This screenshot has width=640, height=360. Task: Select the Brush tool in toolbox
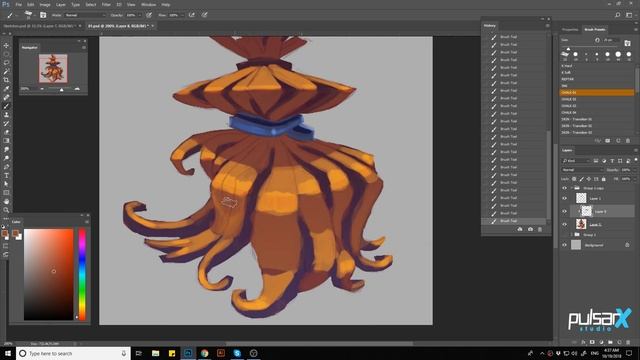pos(6,106)
